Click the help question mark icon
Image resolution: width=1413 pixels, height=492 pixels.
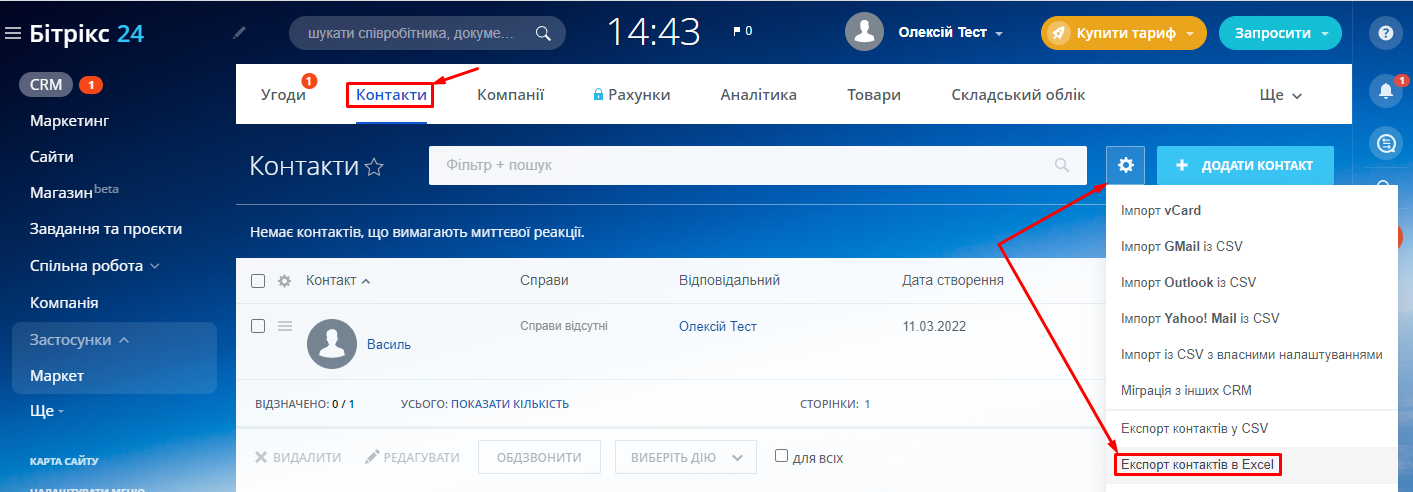point(1385,33)
